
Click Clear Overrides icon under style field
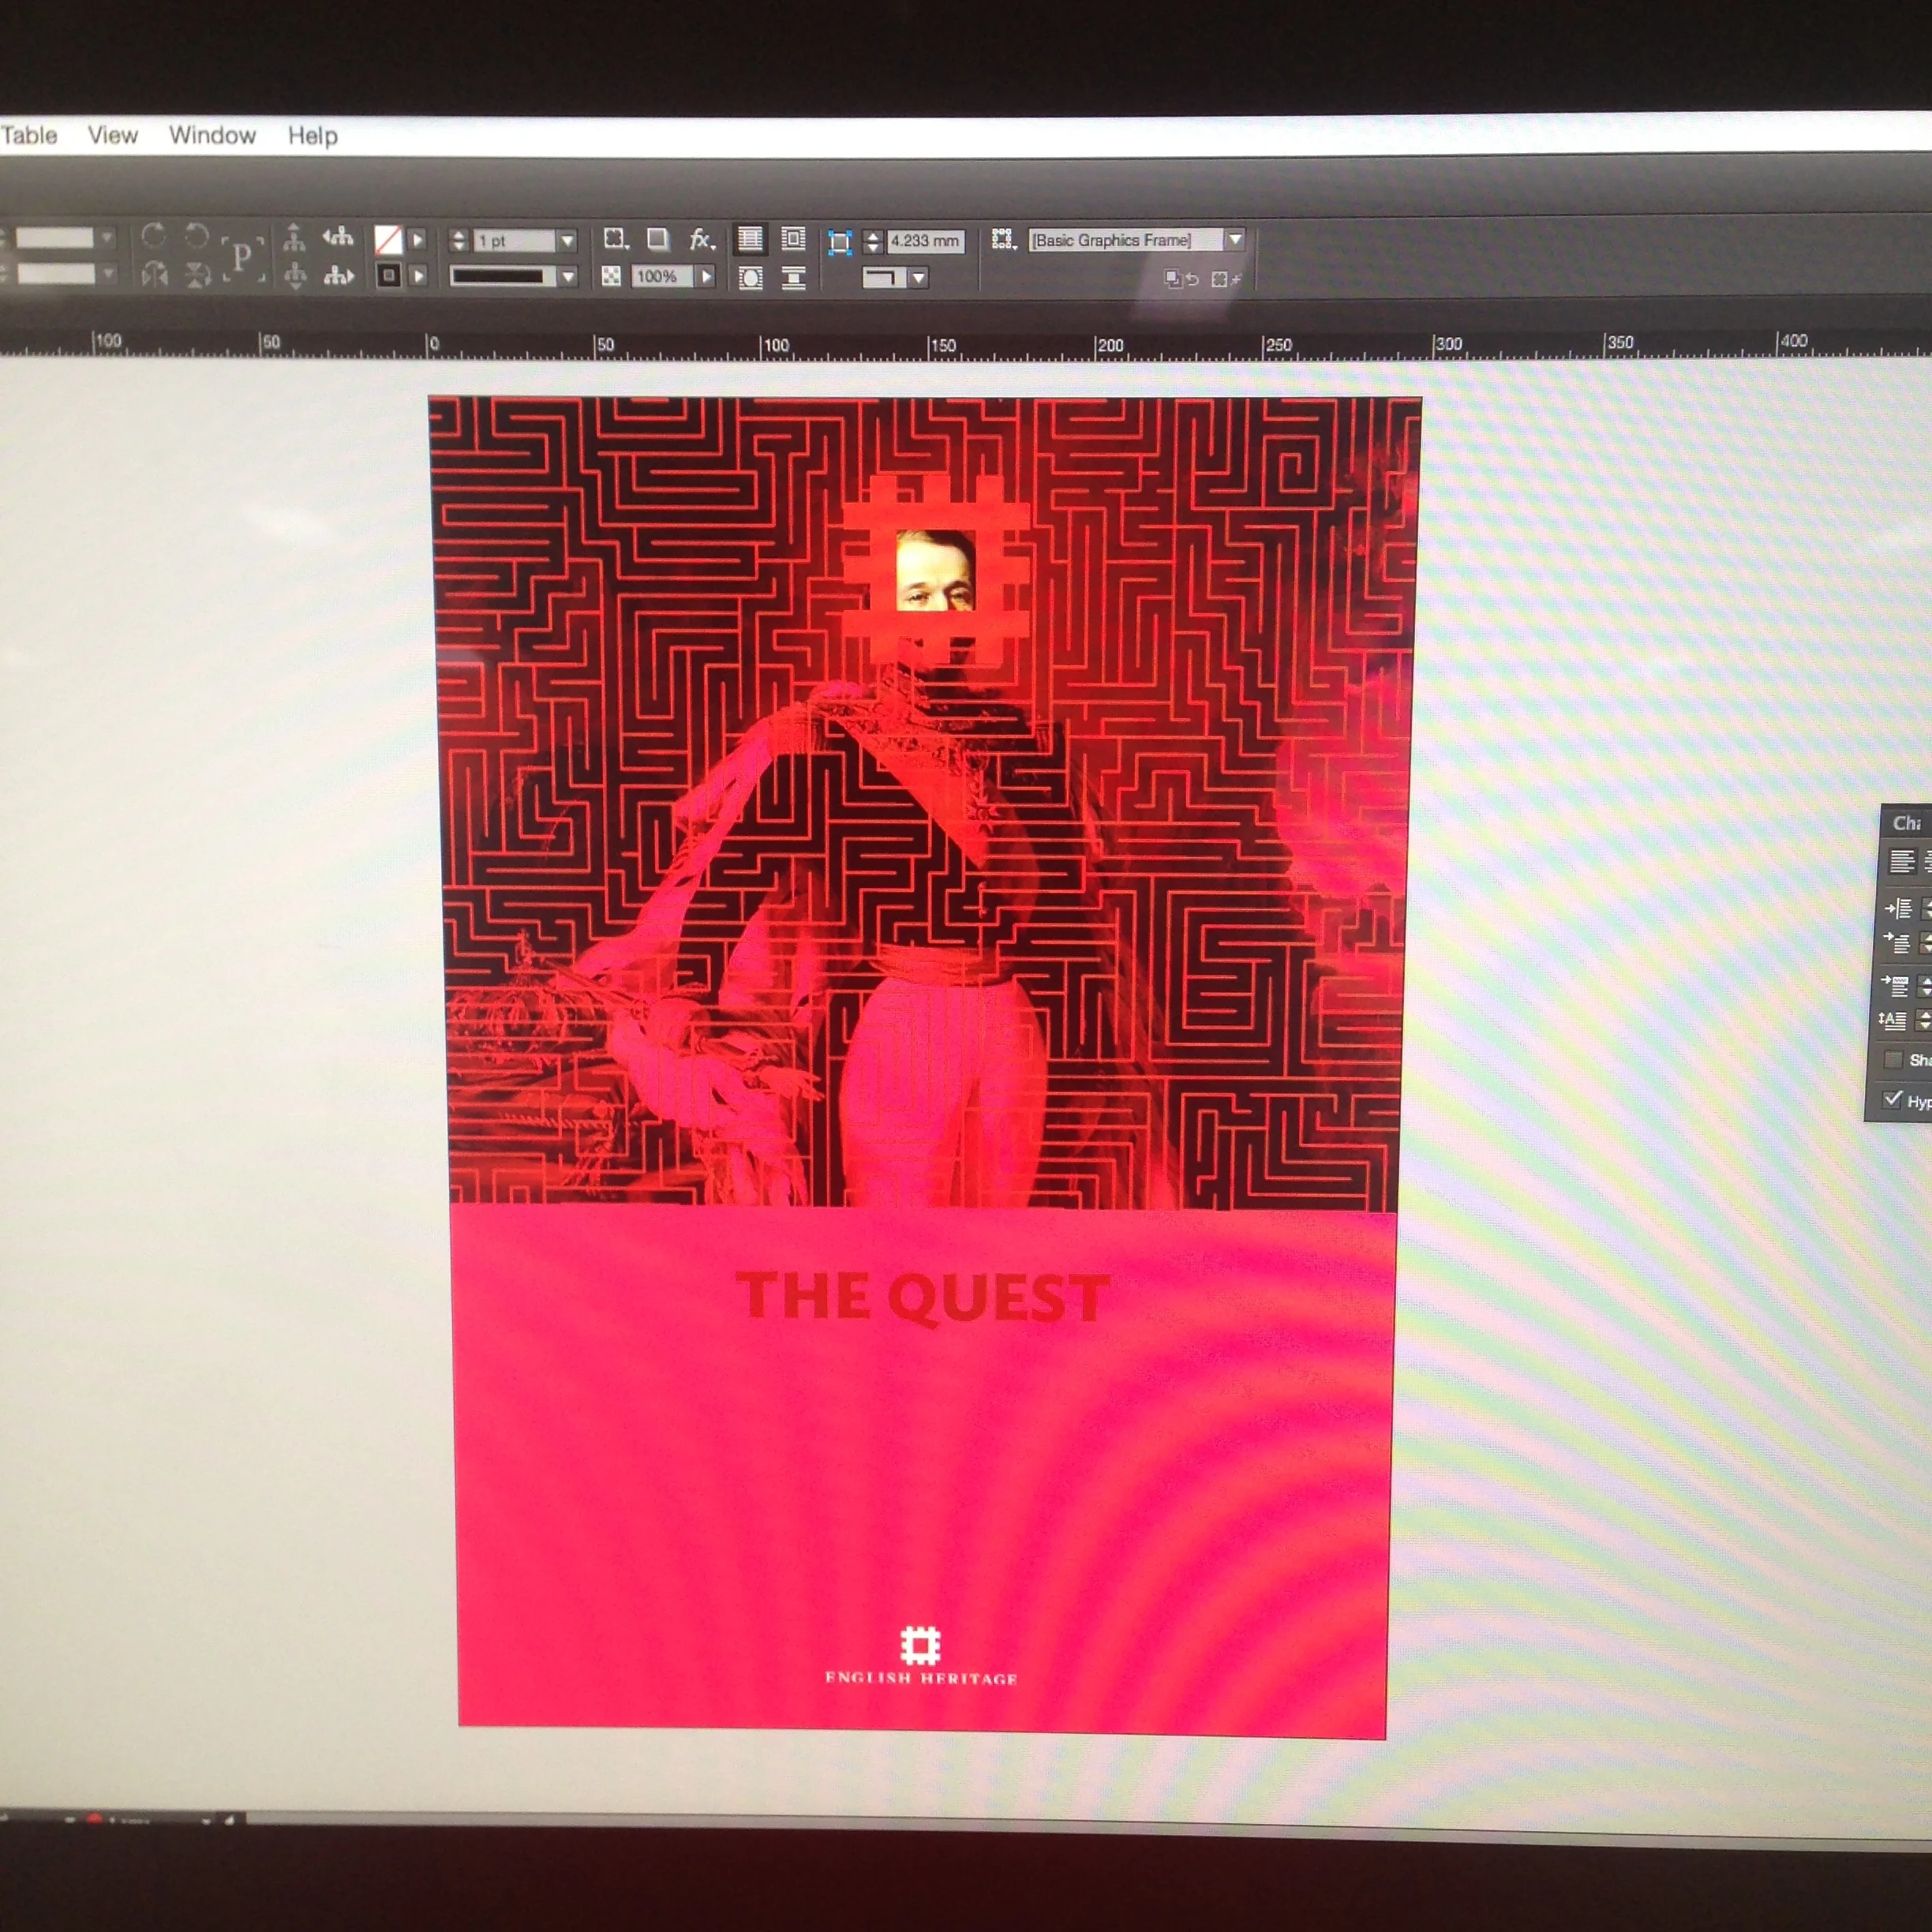(1181, 280)
